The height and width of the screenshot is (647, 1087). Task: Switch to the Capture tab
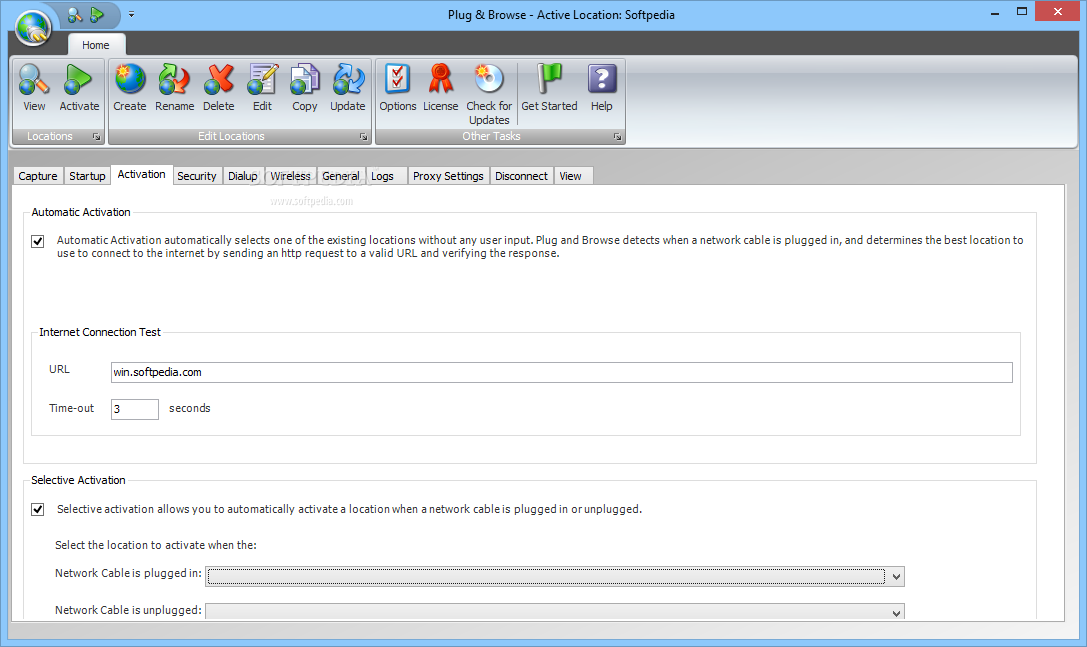38,176
